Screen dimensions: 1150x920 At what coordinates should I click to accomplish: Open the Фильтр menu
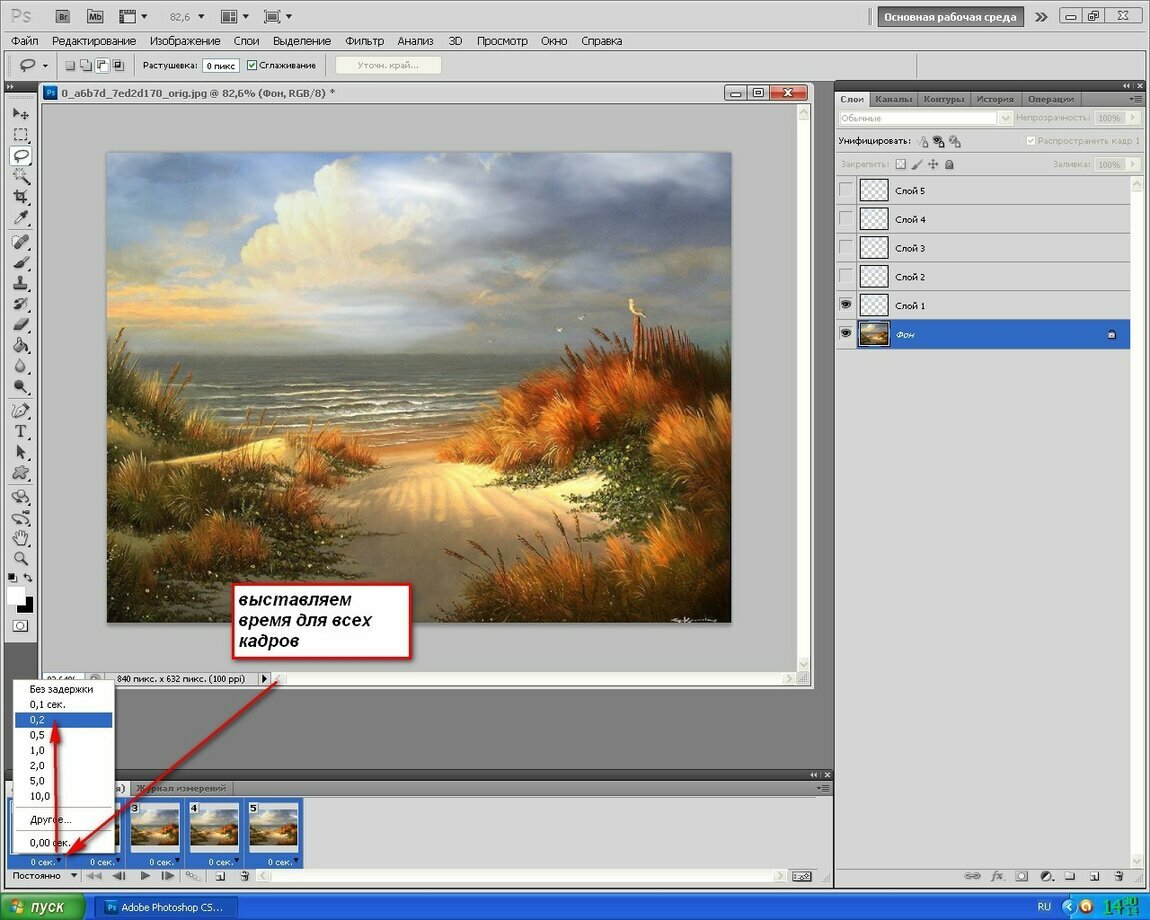[365, 41]
